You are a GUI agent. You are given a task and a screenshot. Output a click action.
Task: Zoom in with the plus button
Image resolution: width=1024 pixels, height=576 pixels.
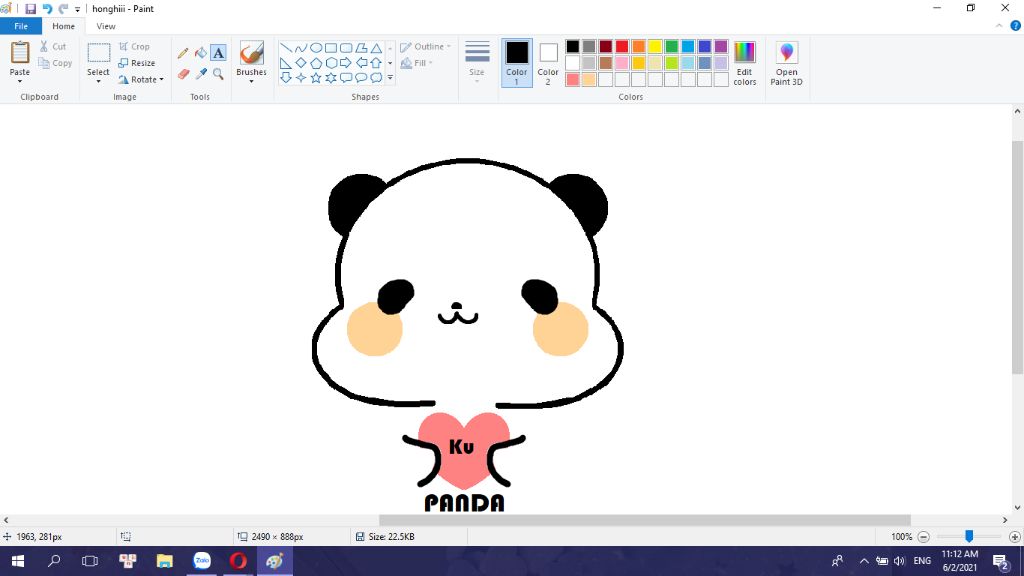click(1014, 537)
